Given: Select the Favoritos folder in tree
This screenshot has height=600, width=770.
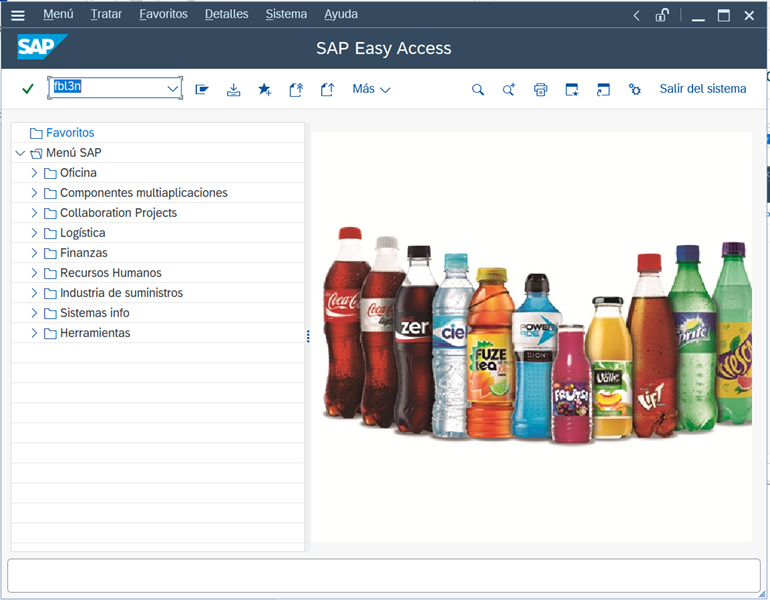Looking at the screenshot, I should tap(69, 133).
